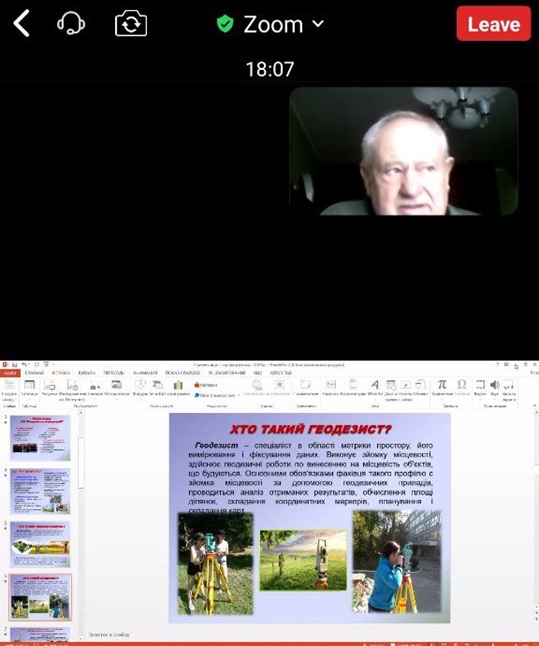Insert a new slide with Создать слайд

(9, 390)
